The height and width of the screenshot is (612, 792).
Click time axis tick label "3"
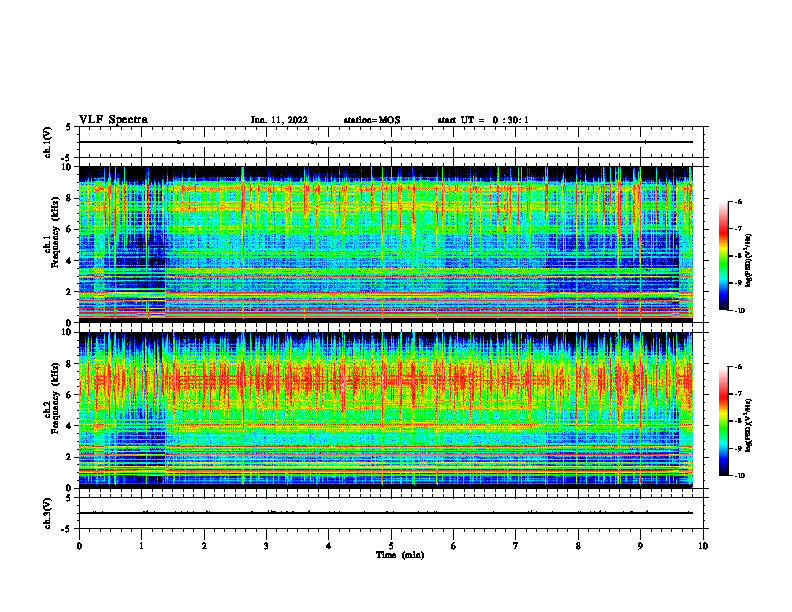[x=266, y=546]
